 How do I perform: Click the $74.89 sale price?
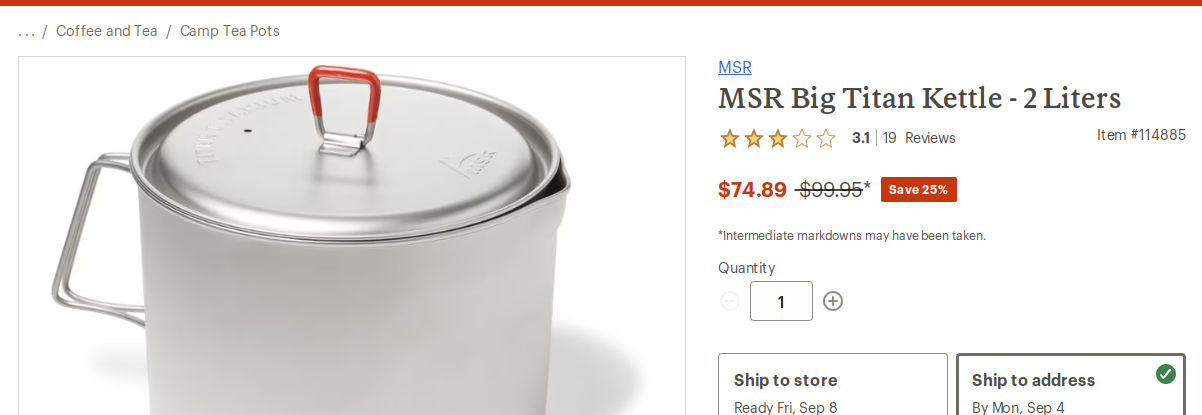[x=752, y=190]
